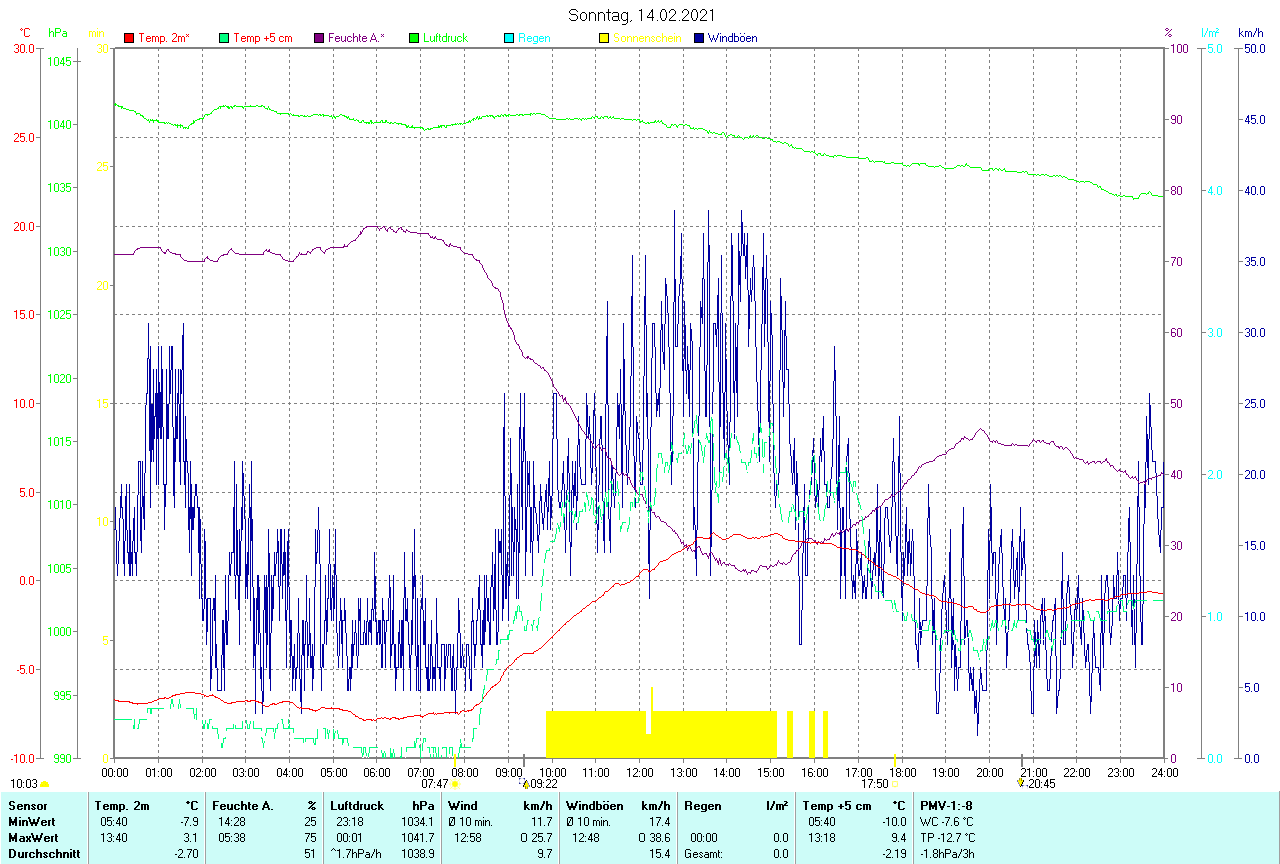Click the 'Gesamt:' rain total label
The image size is (1280, 864).
click(x=704, y=854)
